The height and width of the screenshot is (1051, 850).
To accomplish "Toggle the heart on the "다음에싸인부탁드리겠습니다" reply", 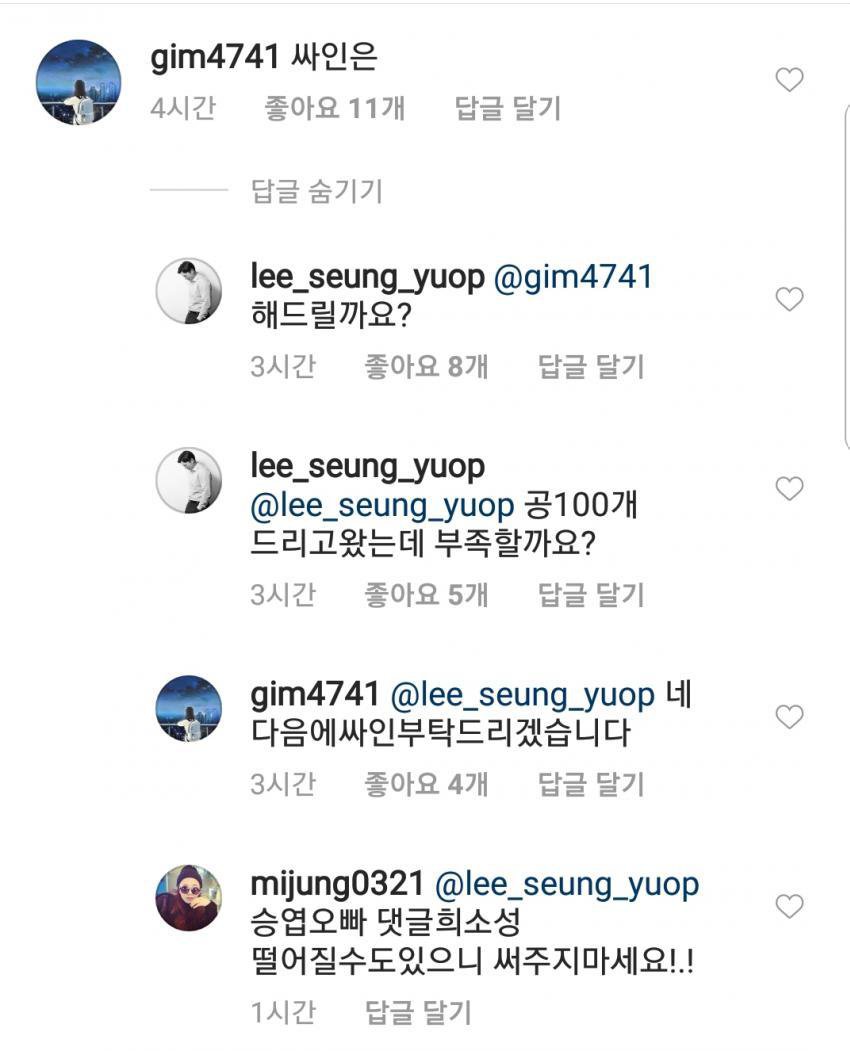I will (x=790, y=717).
